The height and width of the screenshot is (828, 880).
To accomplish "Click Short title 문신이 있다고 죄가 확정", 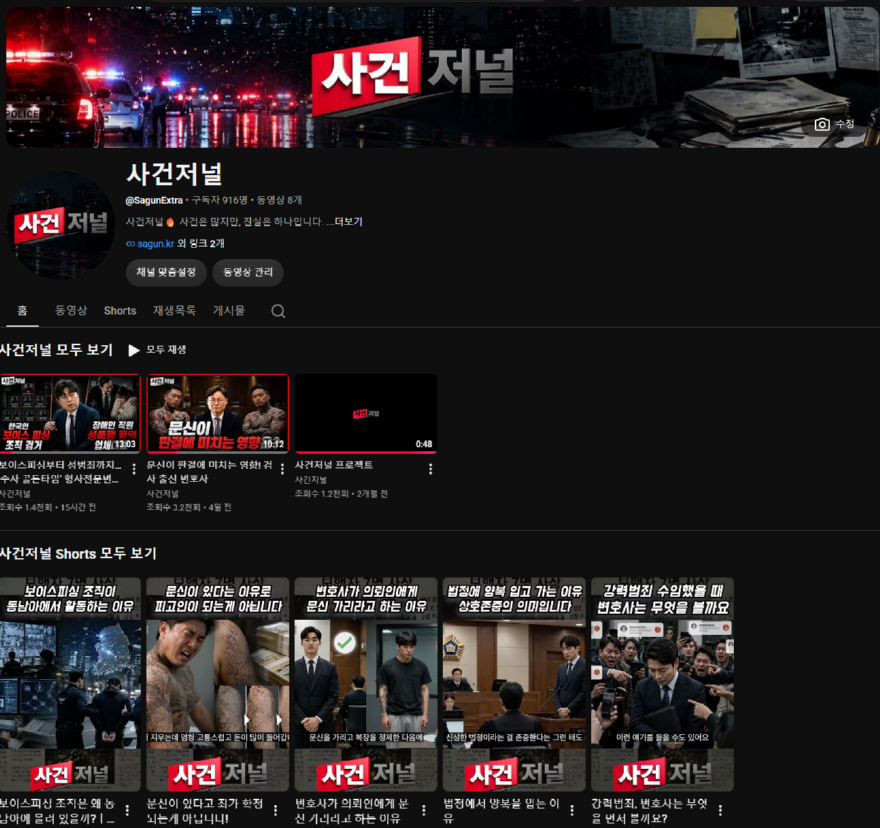I will (204, 811).
